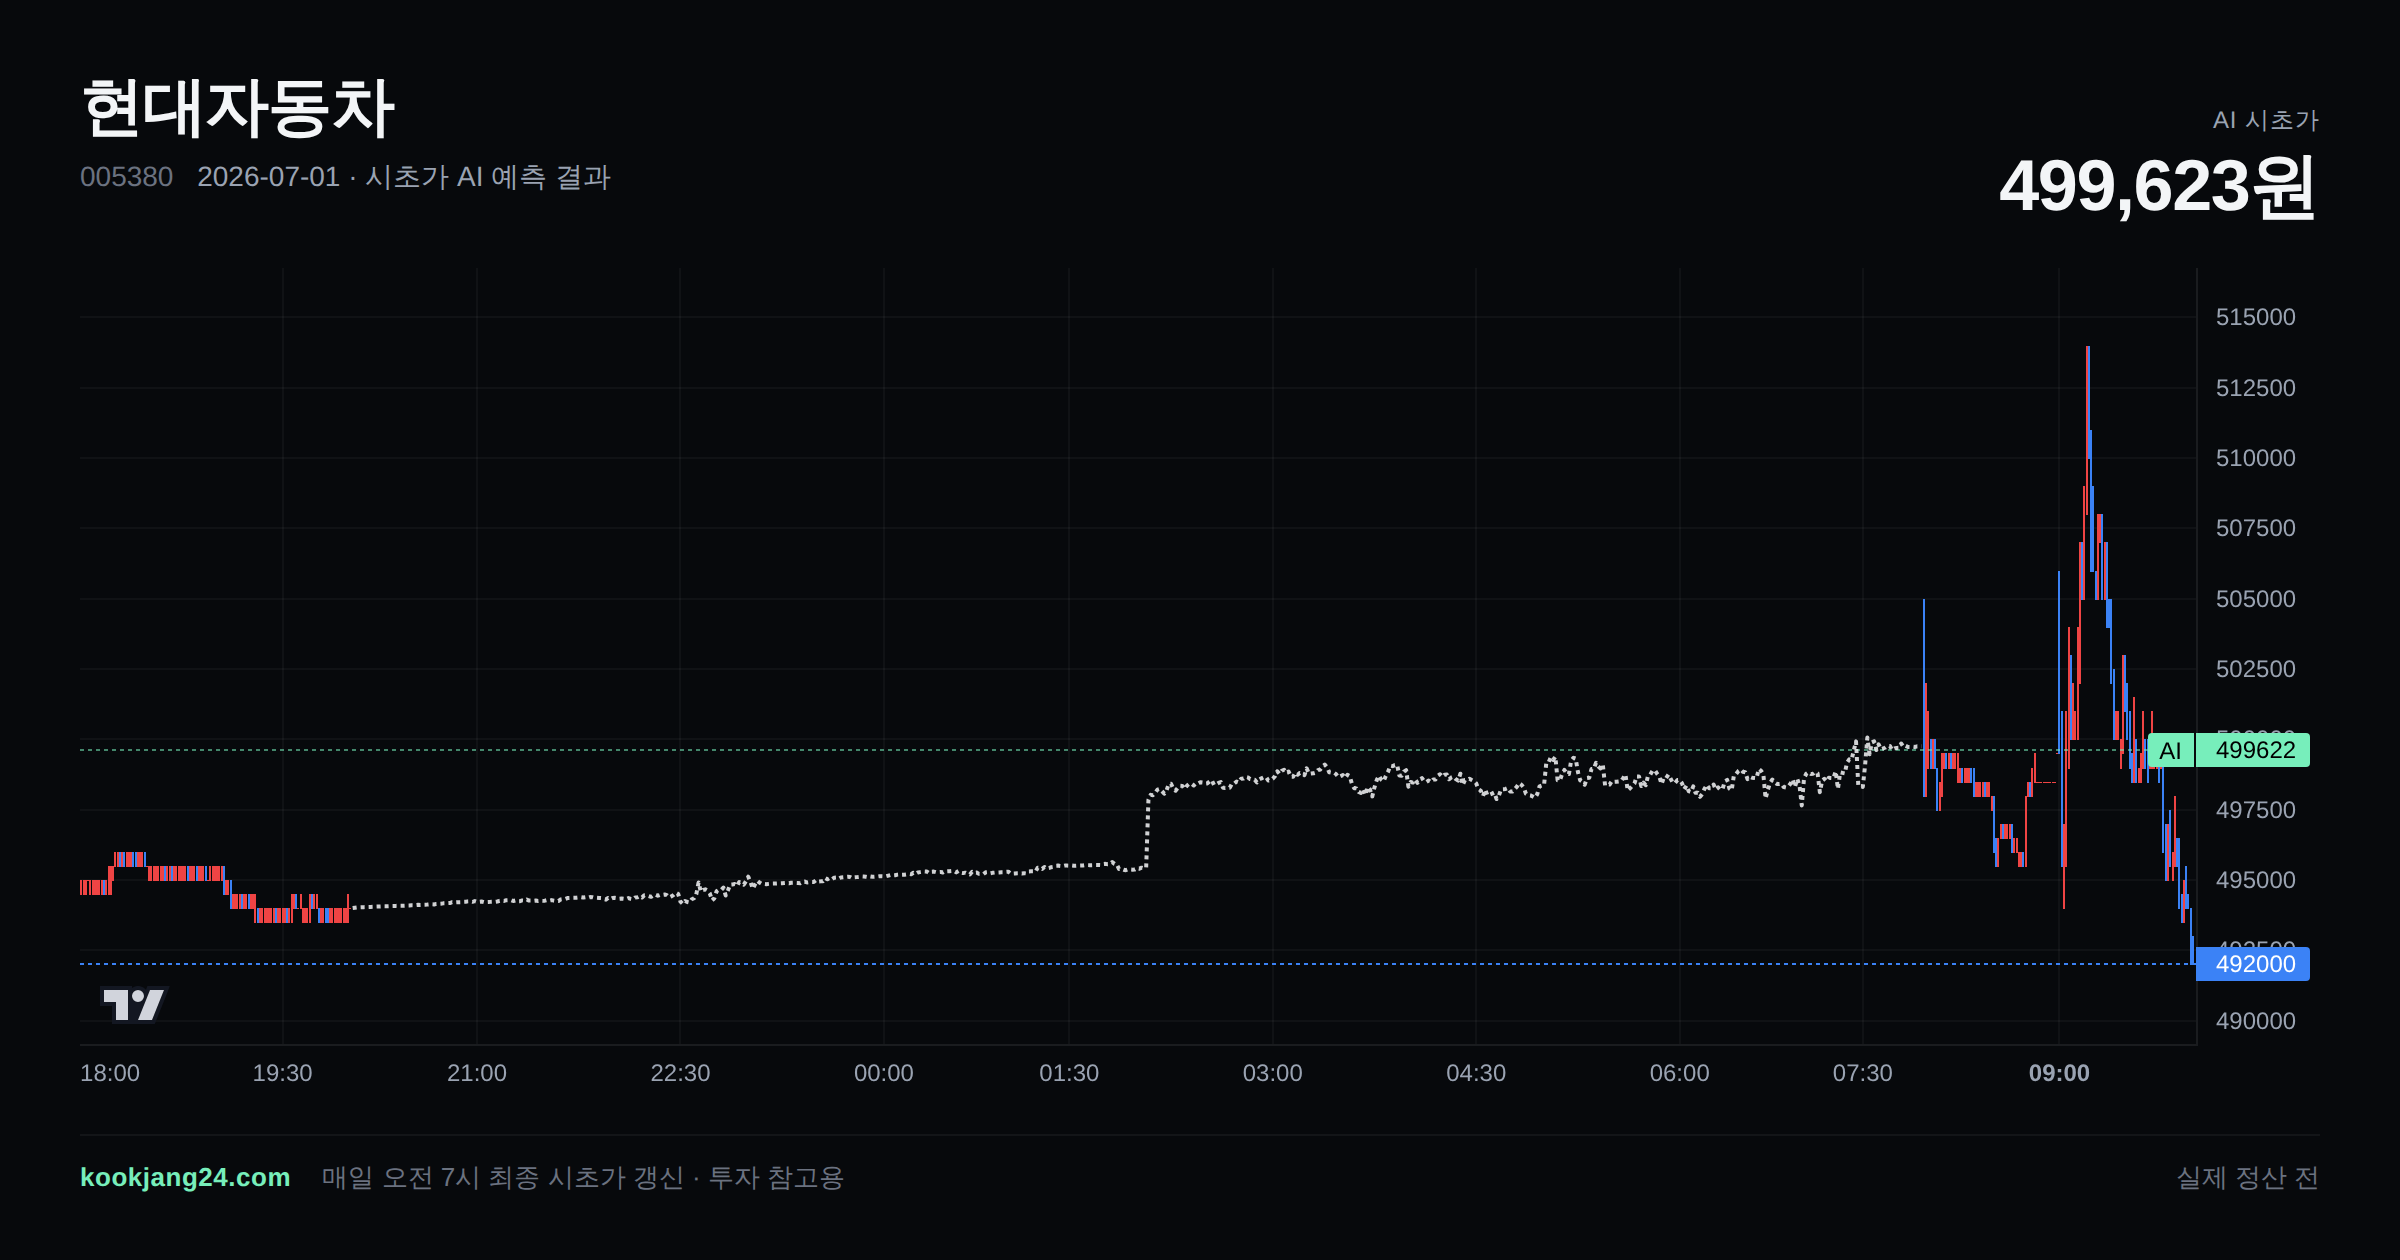Click the 515000 price axis label
This screenshot has width=2400, height=1260.
2255,317
